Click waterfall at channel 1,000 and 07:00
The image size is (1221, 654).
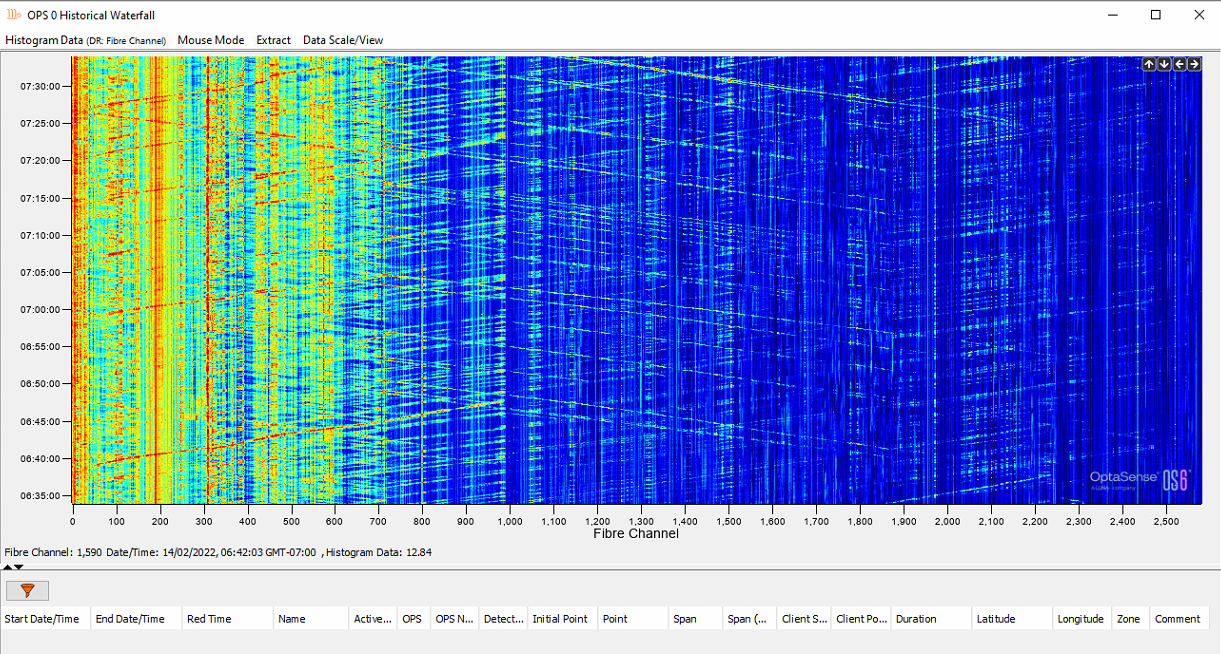510,309
